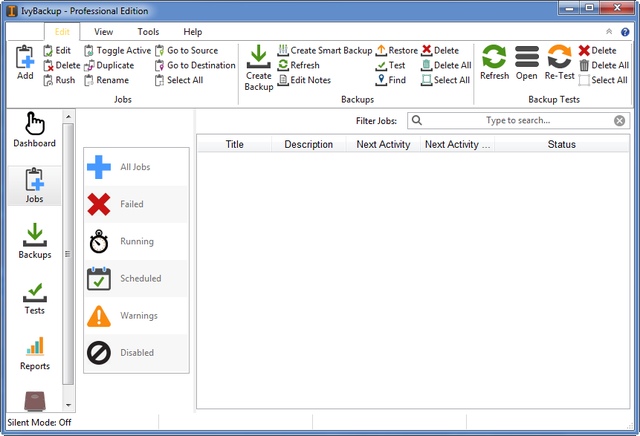Click Test in Backups group
Screen dimensions: 640x436
[391, 65]
